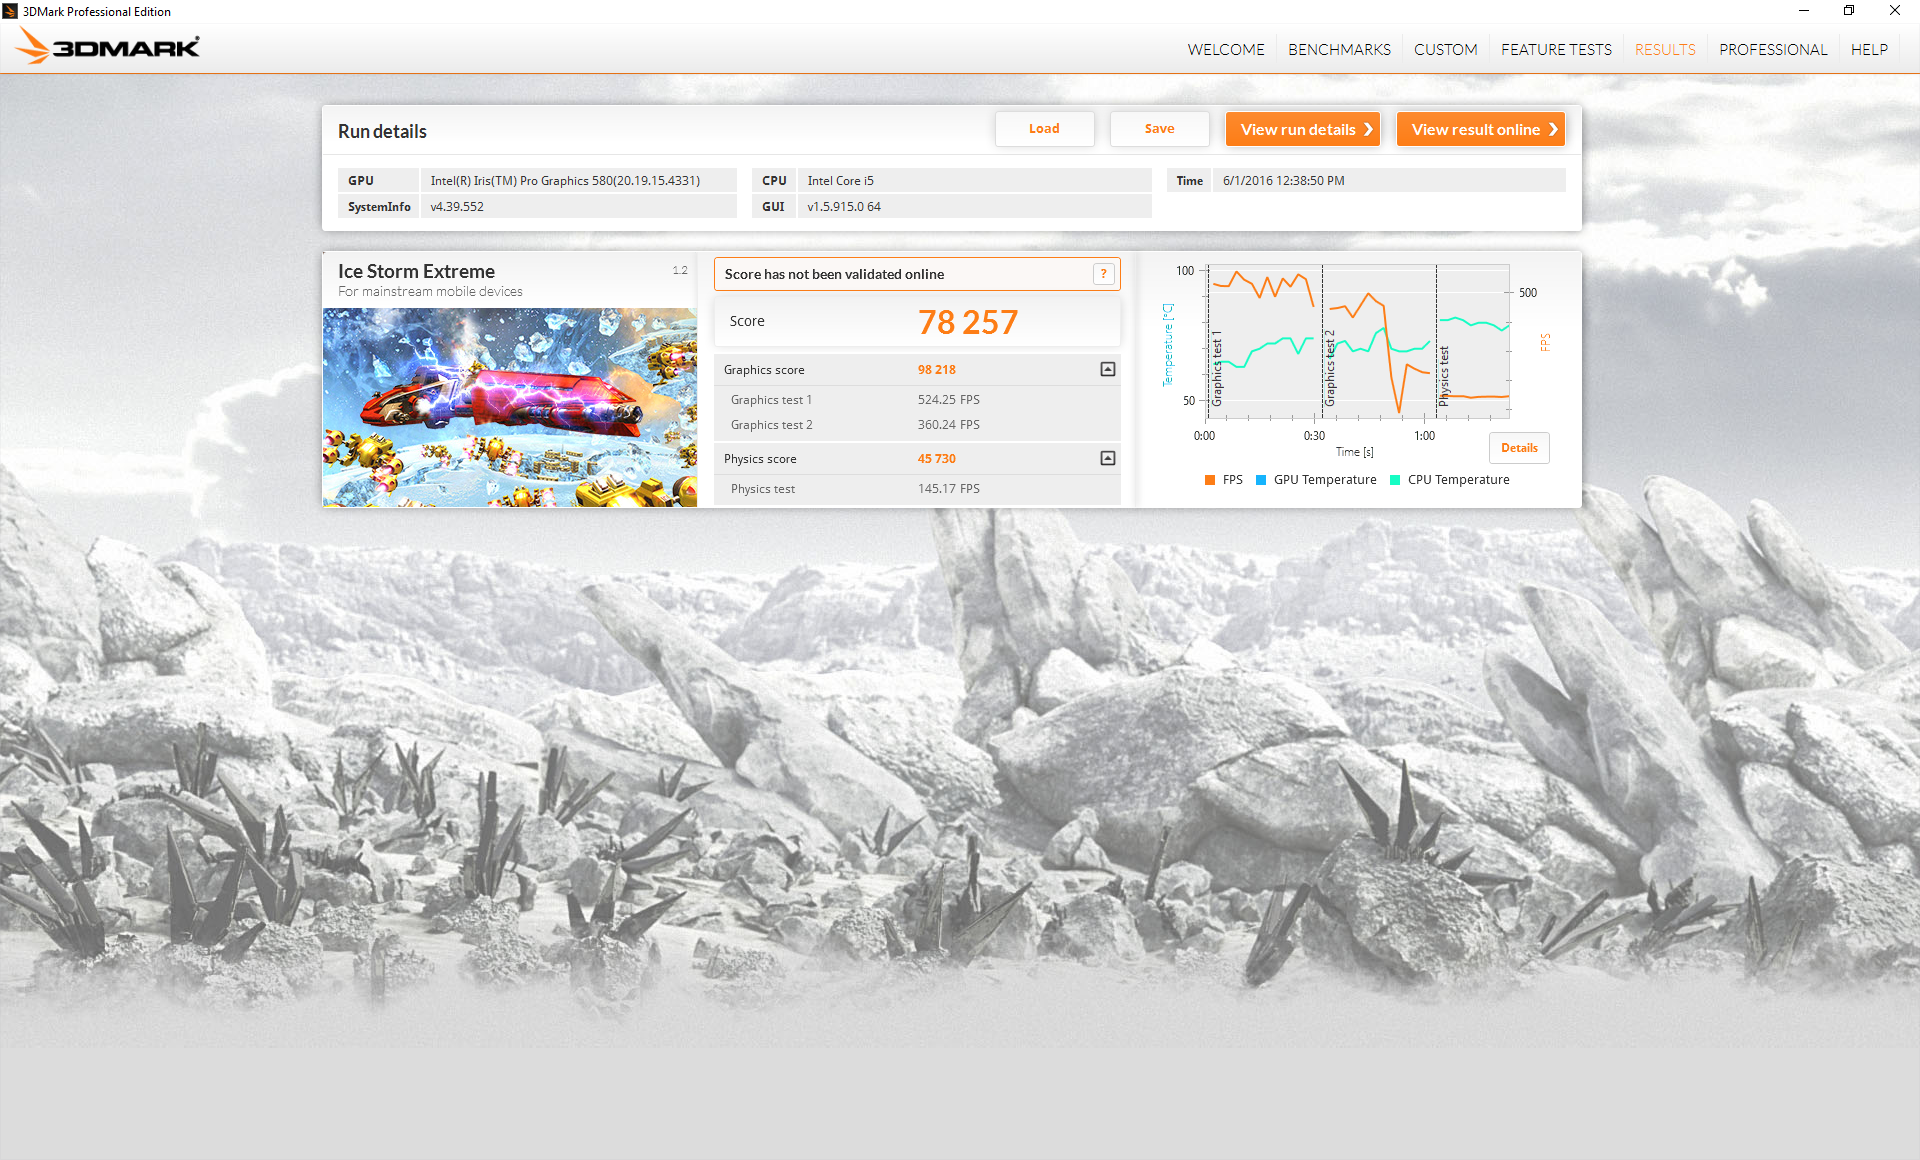
Task: Click the FPS orange legend swatch
Action: 1210,480
